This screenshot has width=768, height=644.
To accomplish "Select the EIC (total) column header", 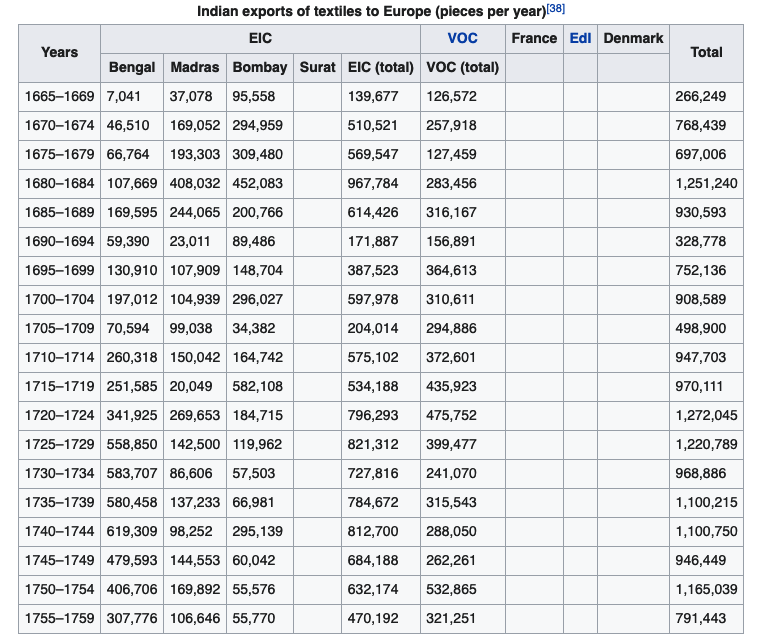I will point(380,67).
